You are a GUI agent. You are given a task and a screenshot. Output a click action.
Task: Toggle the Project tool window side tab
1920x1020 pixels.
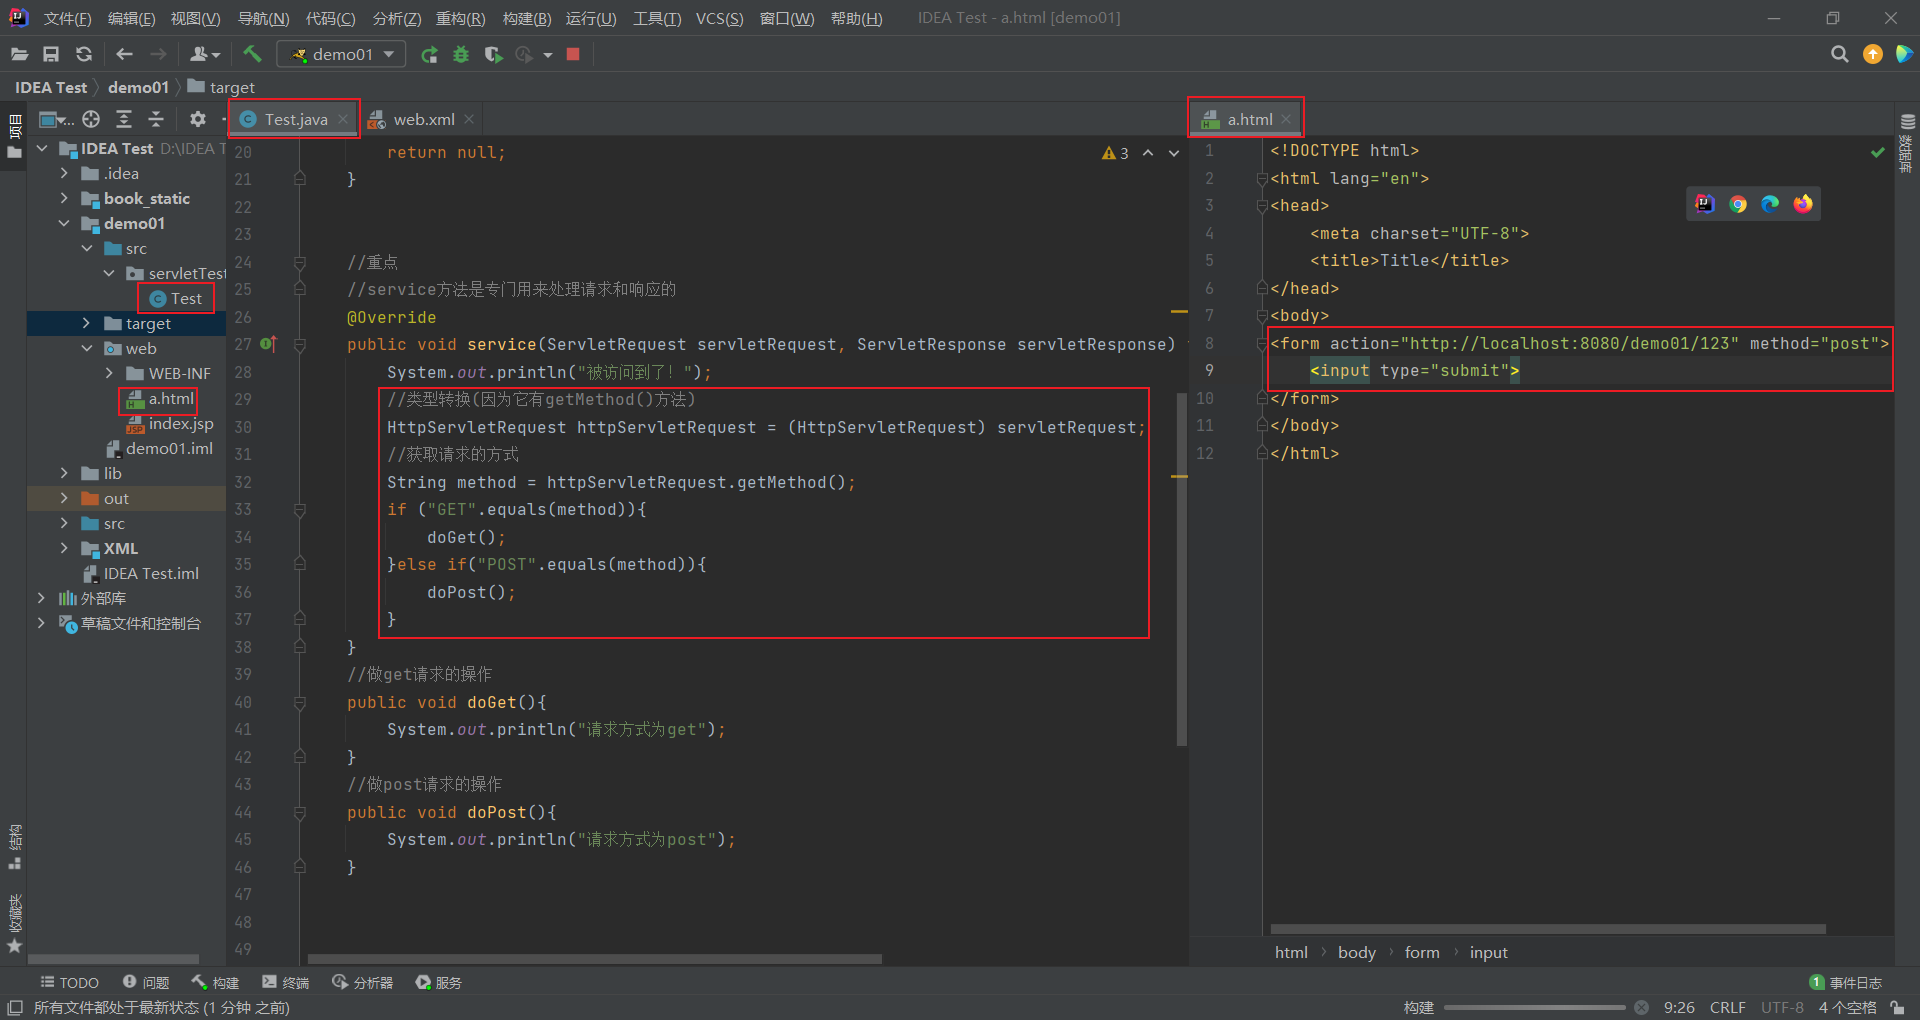(14, 136)
